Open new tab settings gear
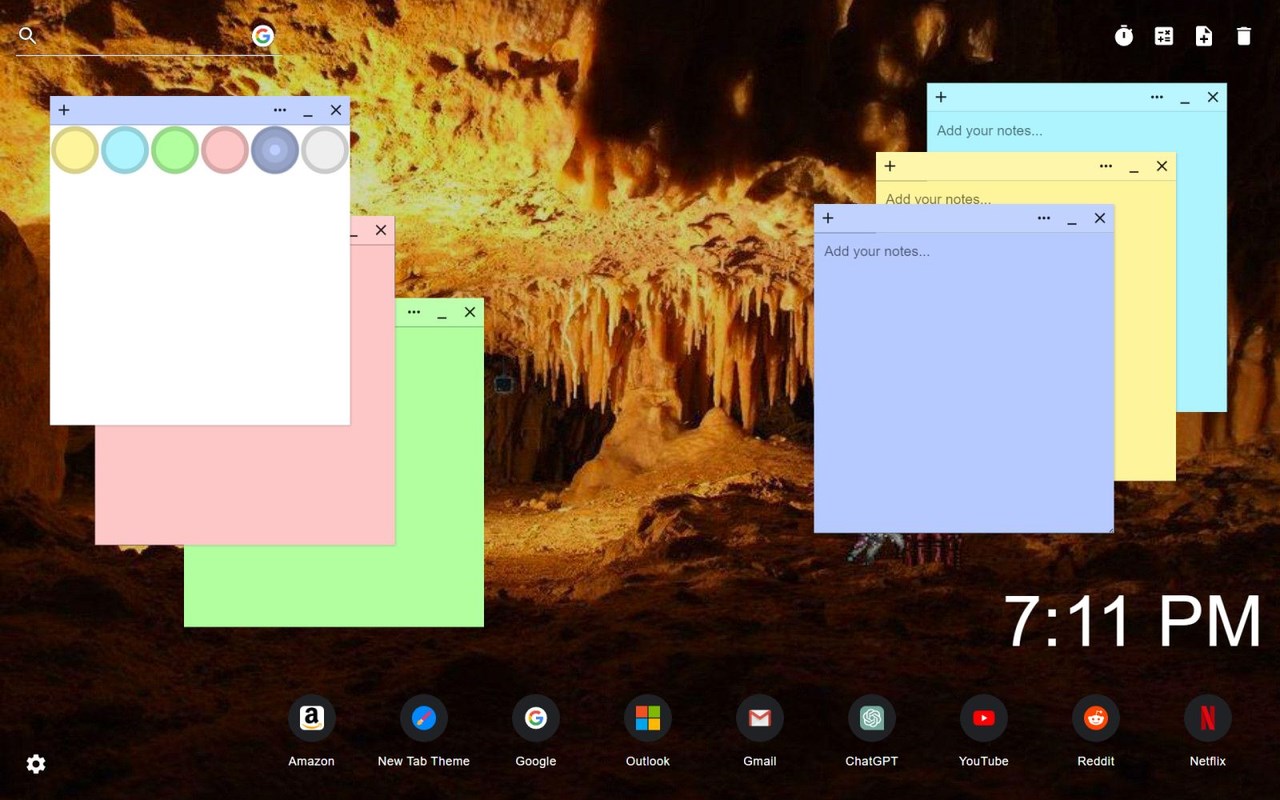The width and height of the screenshot is (1280, 800). [x=36, y=764]
